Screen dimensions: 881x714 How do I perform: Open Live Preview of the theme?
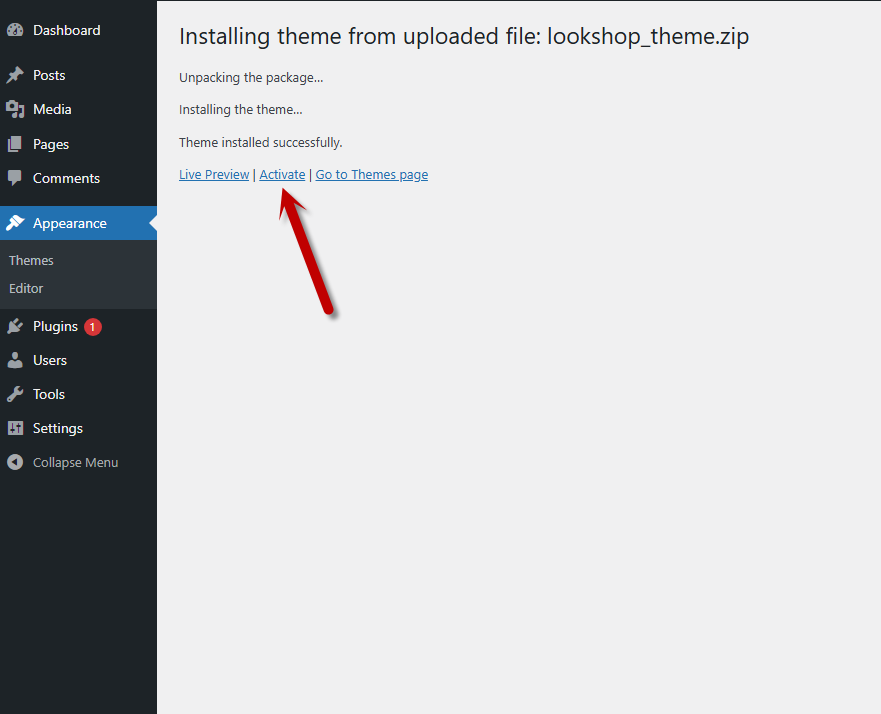[214, 174]
